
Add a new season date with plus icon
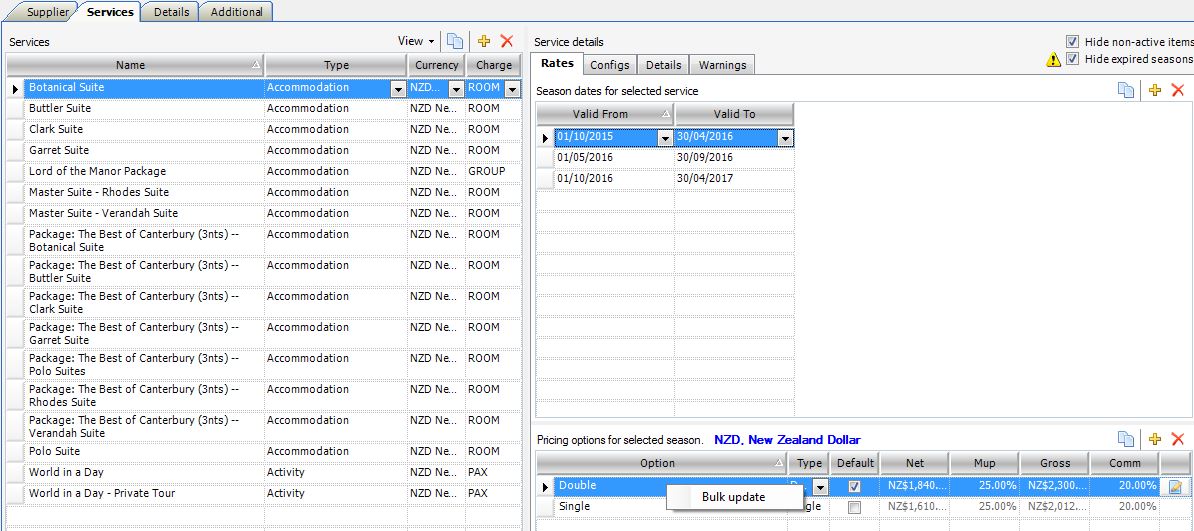pyautogui.click(x=1155, y=90)
